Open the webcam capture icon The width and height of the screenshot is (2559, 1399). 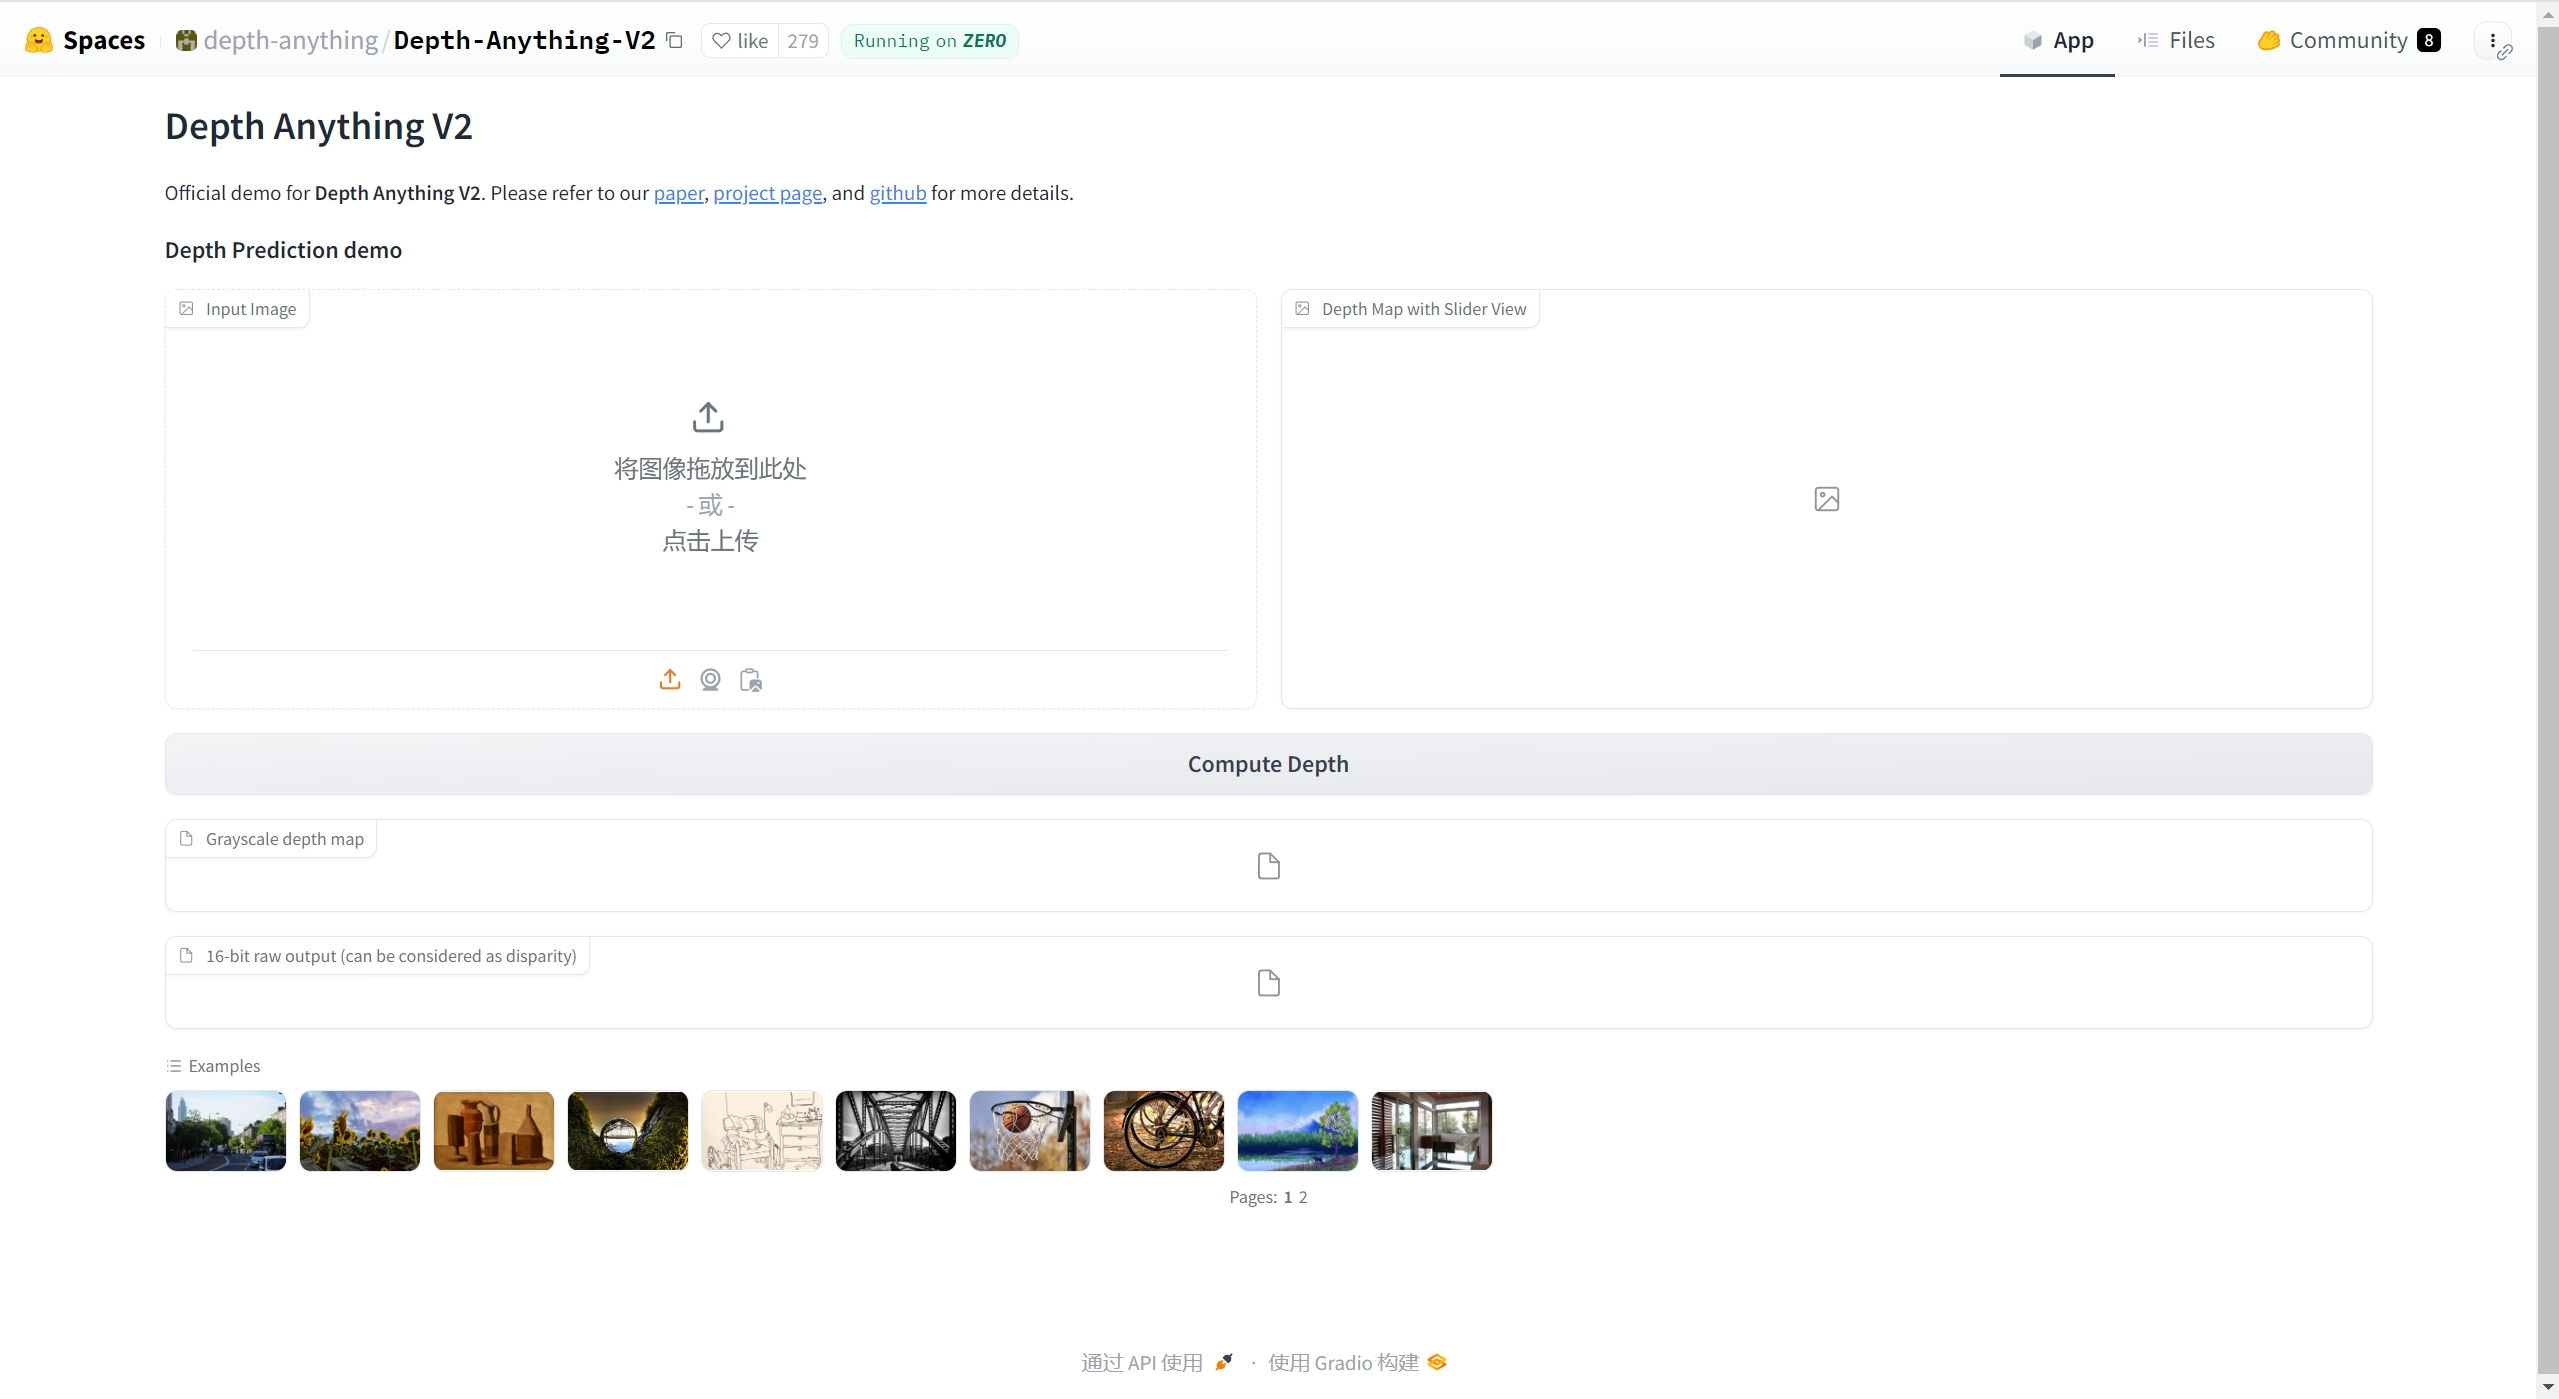pos(708,679)
